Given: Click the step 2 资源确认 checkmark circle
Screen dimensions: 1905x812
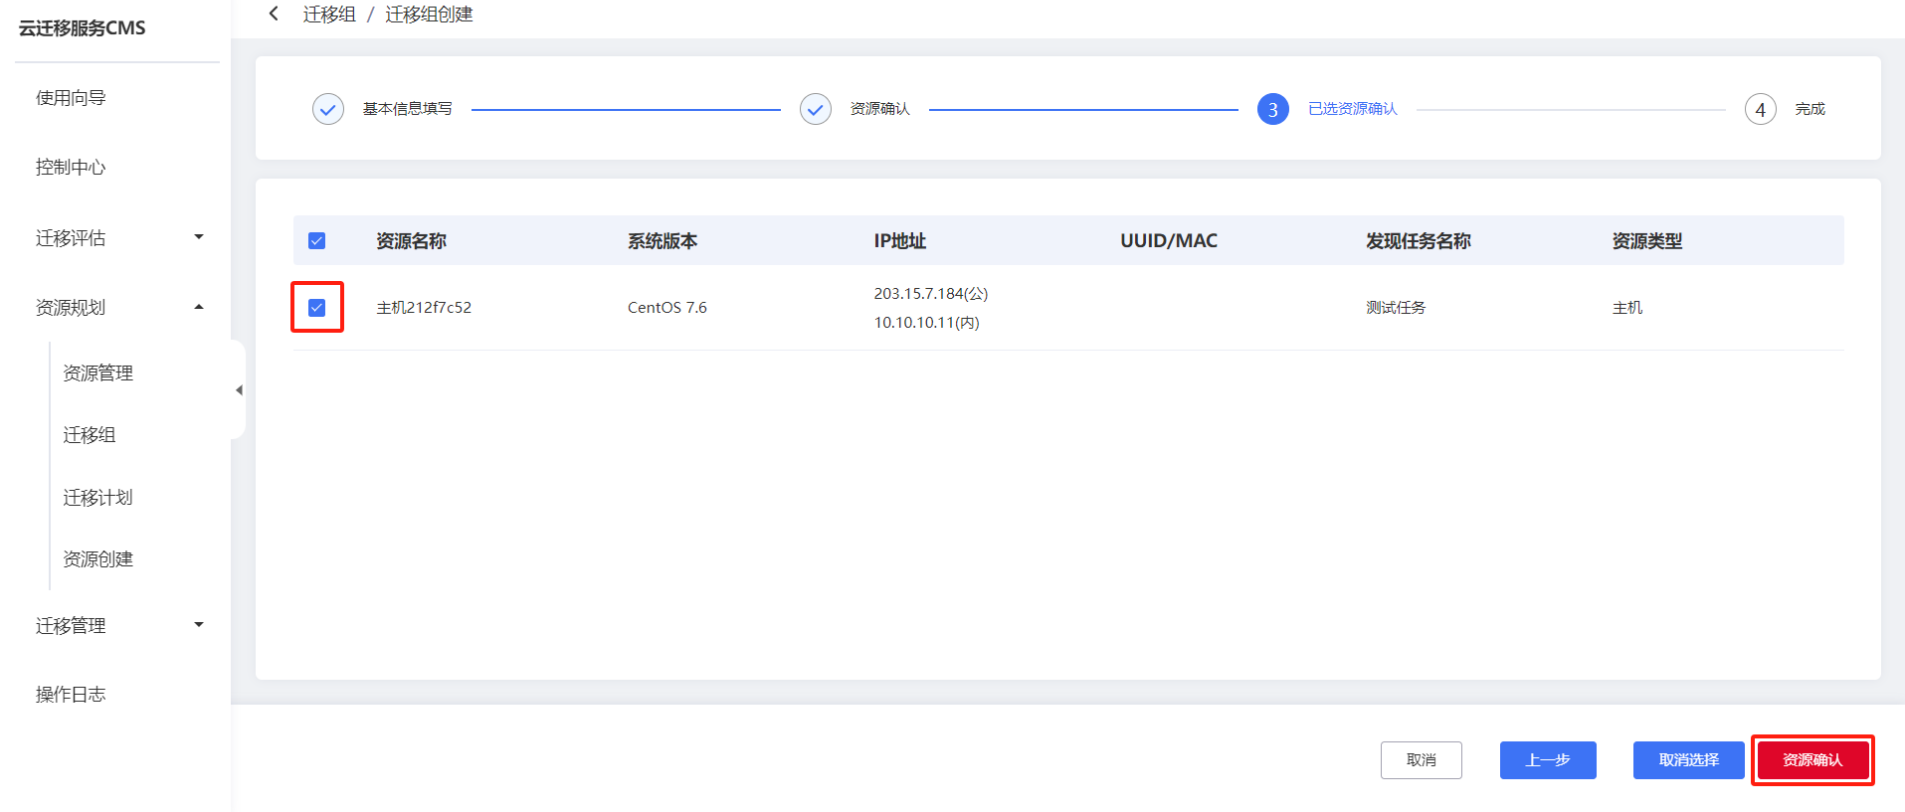Looking at the screenshot, I should point(815,109).
